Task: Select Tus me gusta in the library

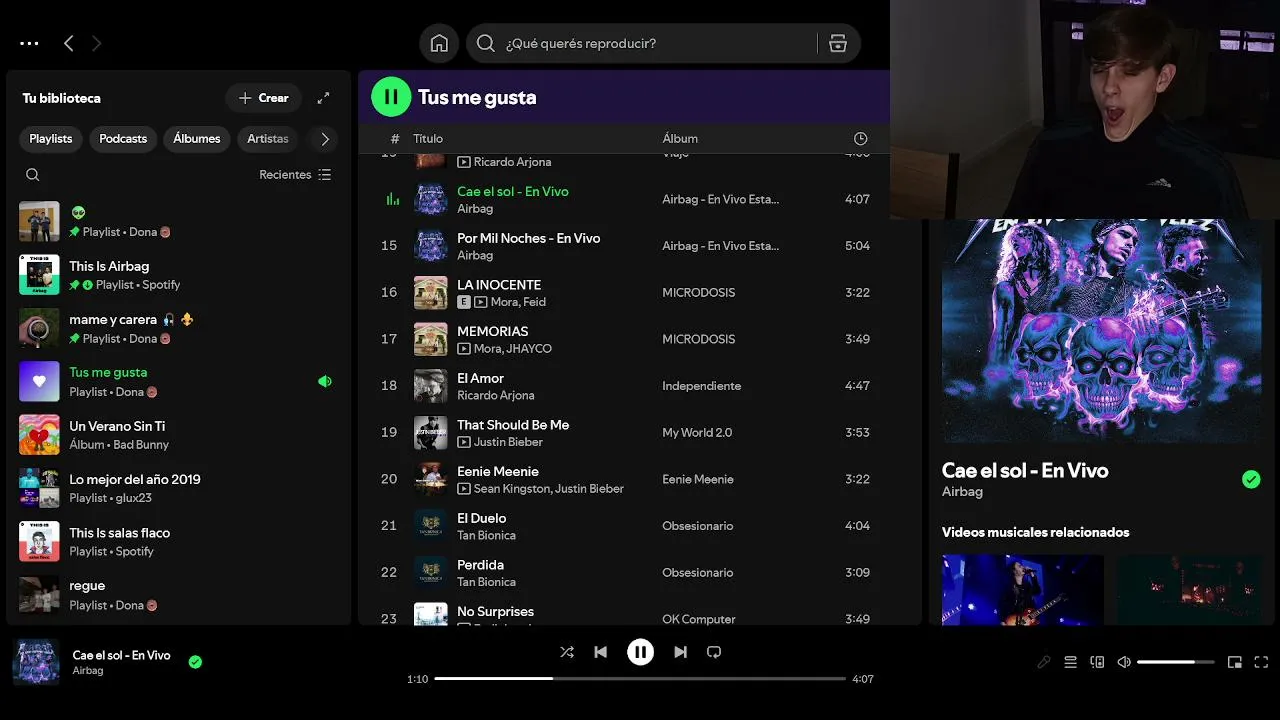Action: point(180,381)
